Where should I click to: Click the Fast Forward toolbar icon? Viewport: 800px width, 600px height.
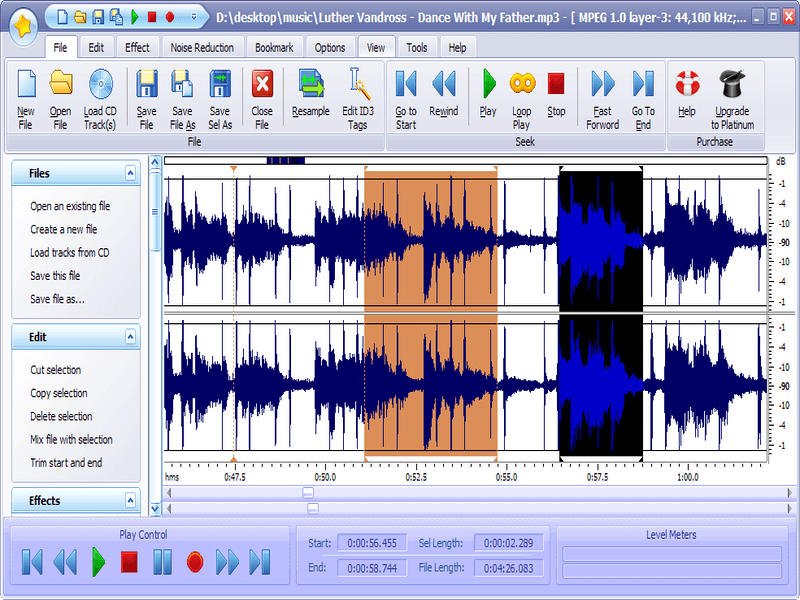tap(601, 95)
